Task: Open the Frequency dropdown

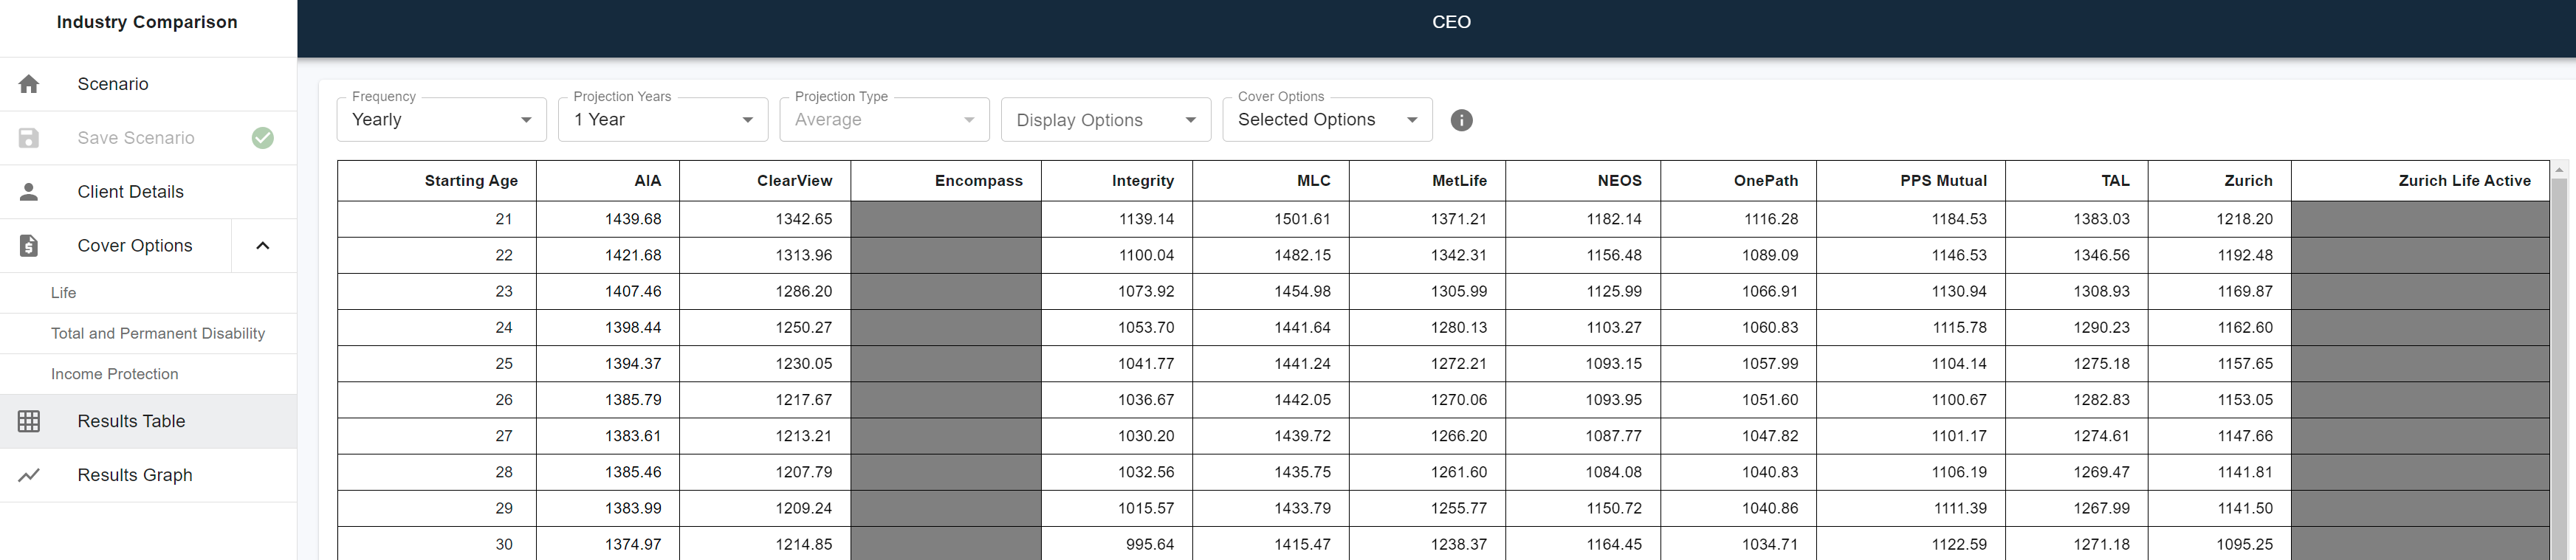Action: point(442,120)
